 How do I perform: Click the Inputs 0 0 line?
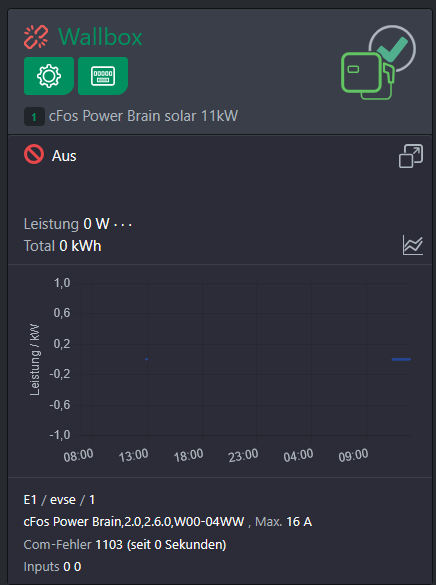click(52, 567)
